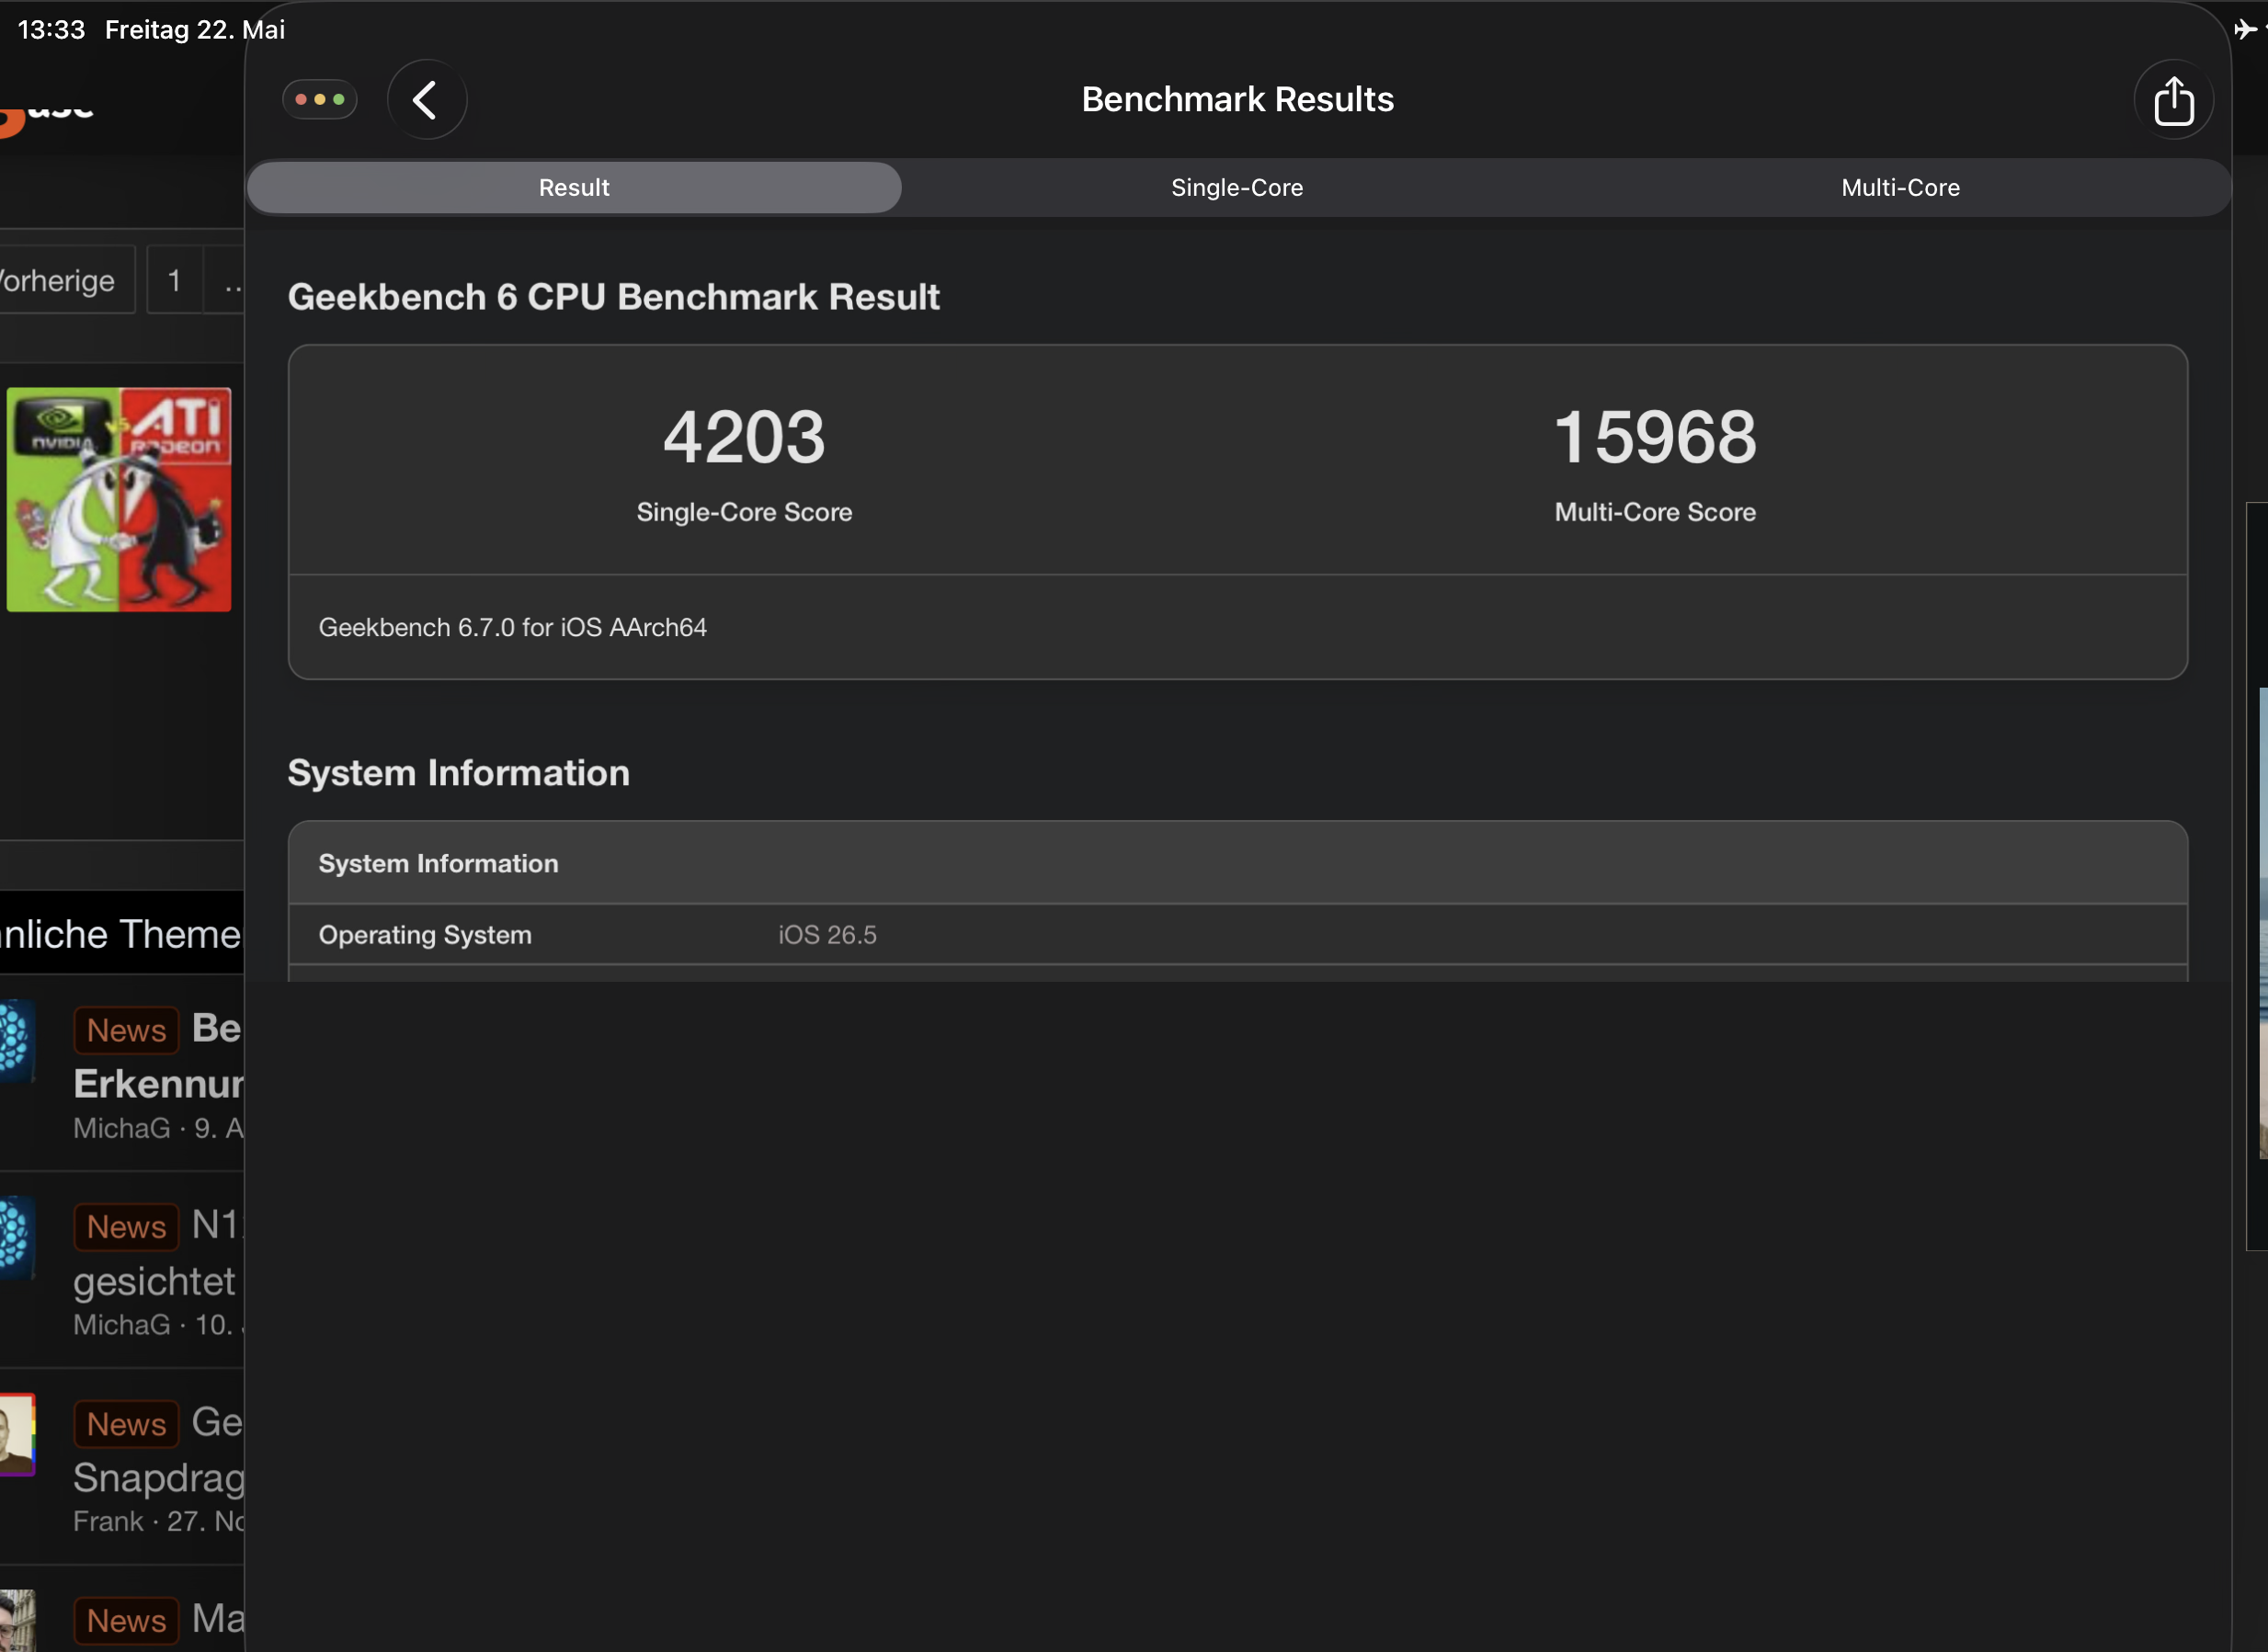Image resolution: width=2268 pixels, height=1652 pixels.
Task: Tap the back chevron button
Action: point(427,100)
